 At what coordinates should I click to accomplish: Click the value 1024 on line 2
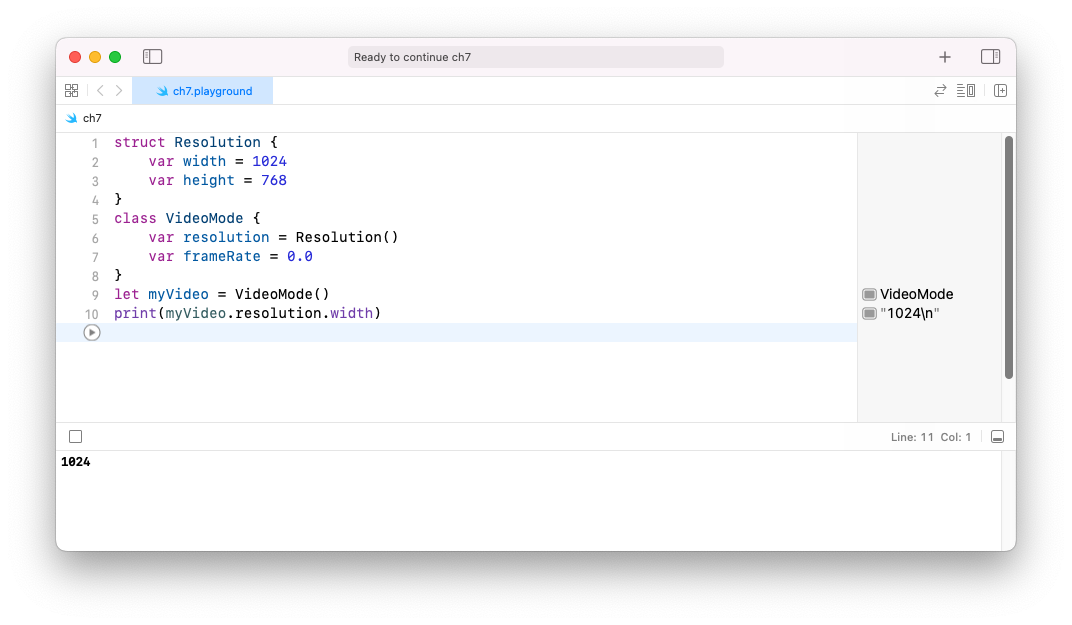269,161
